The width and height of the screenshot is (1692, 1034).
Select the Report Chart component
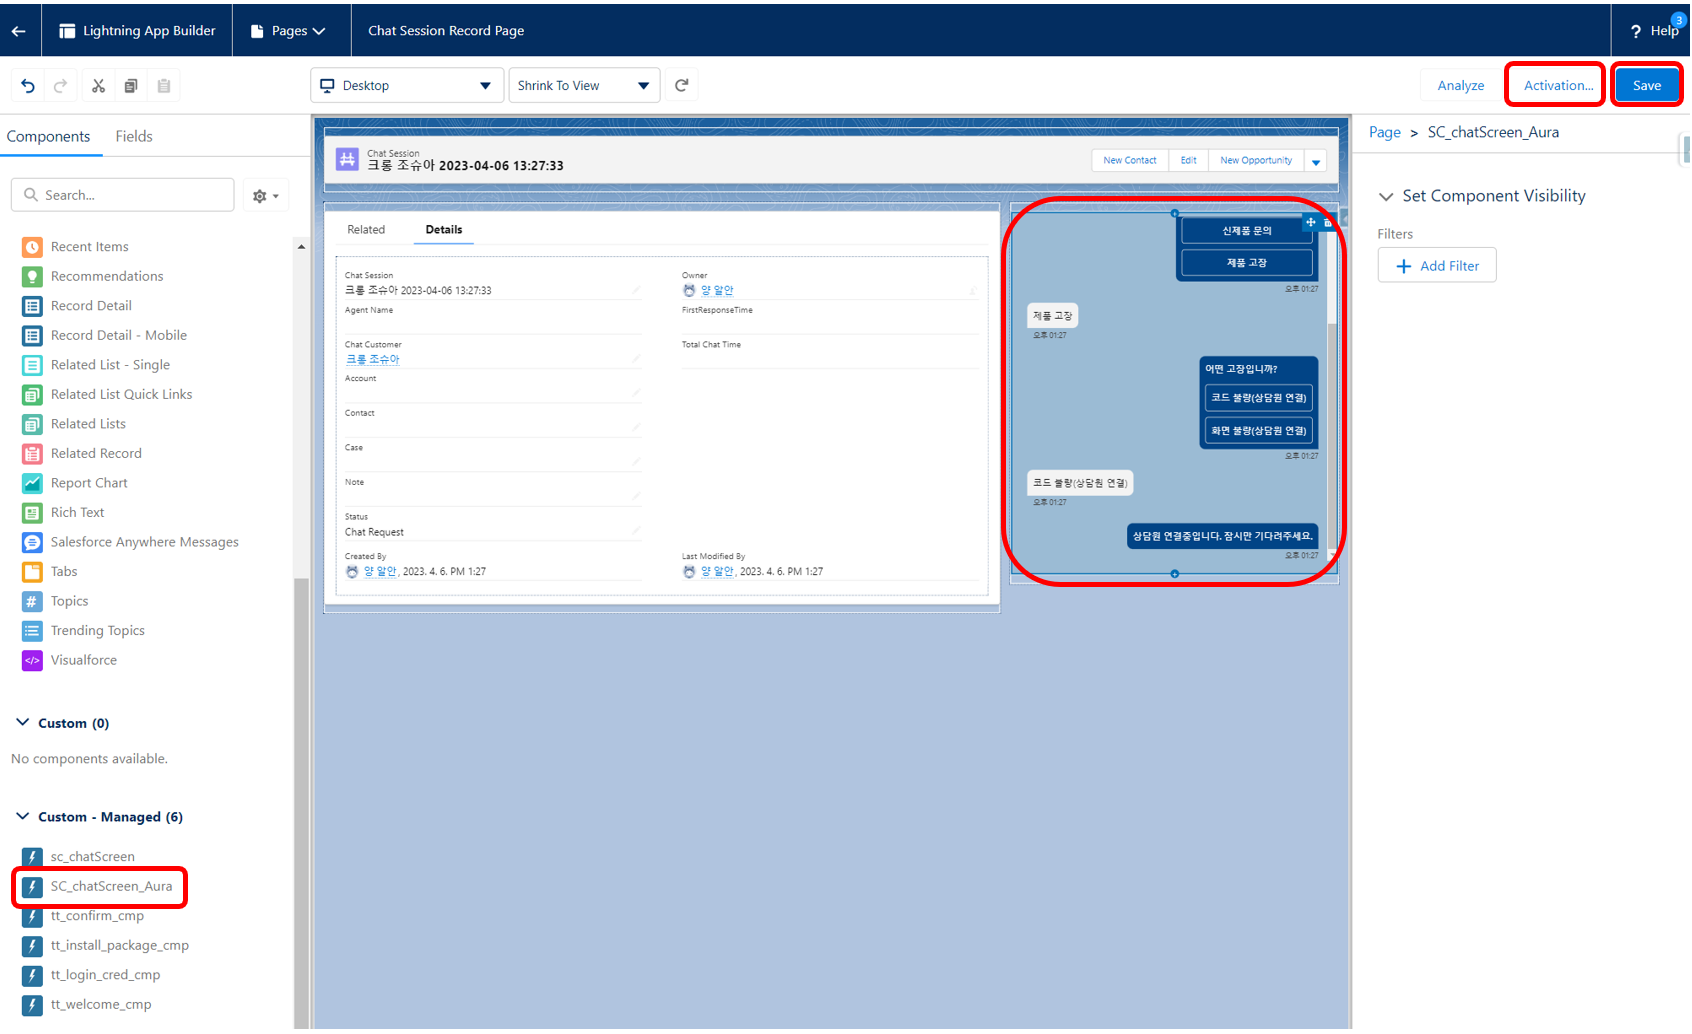coord(89,483)
